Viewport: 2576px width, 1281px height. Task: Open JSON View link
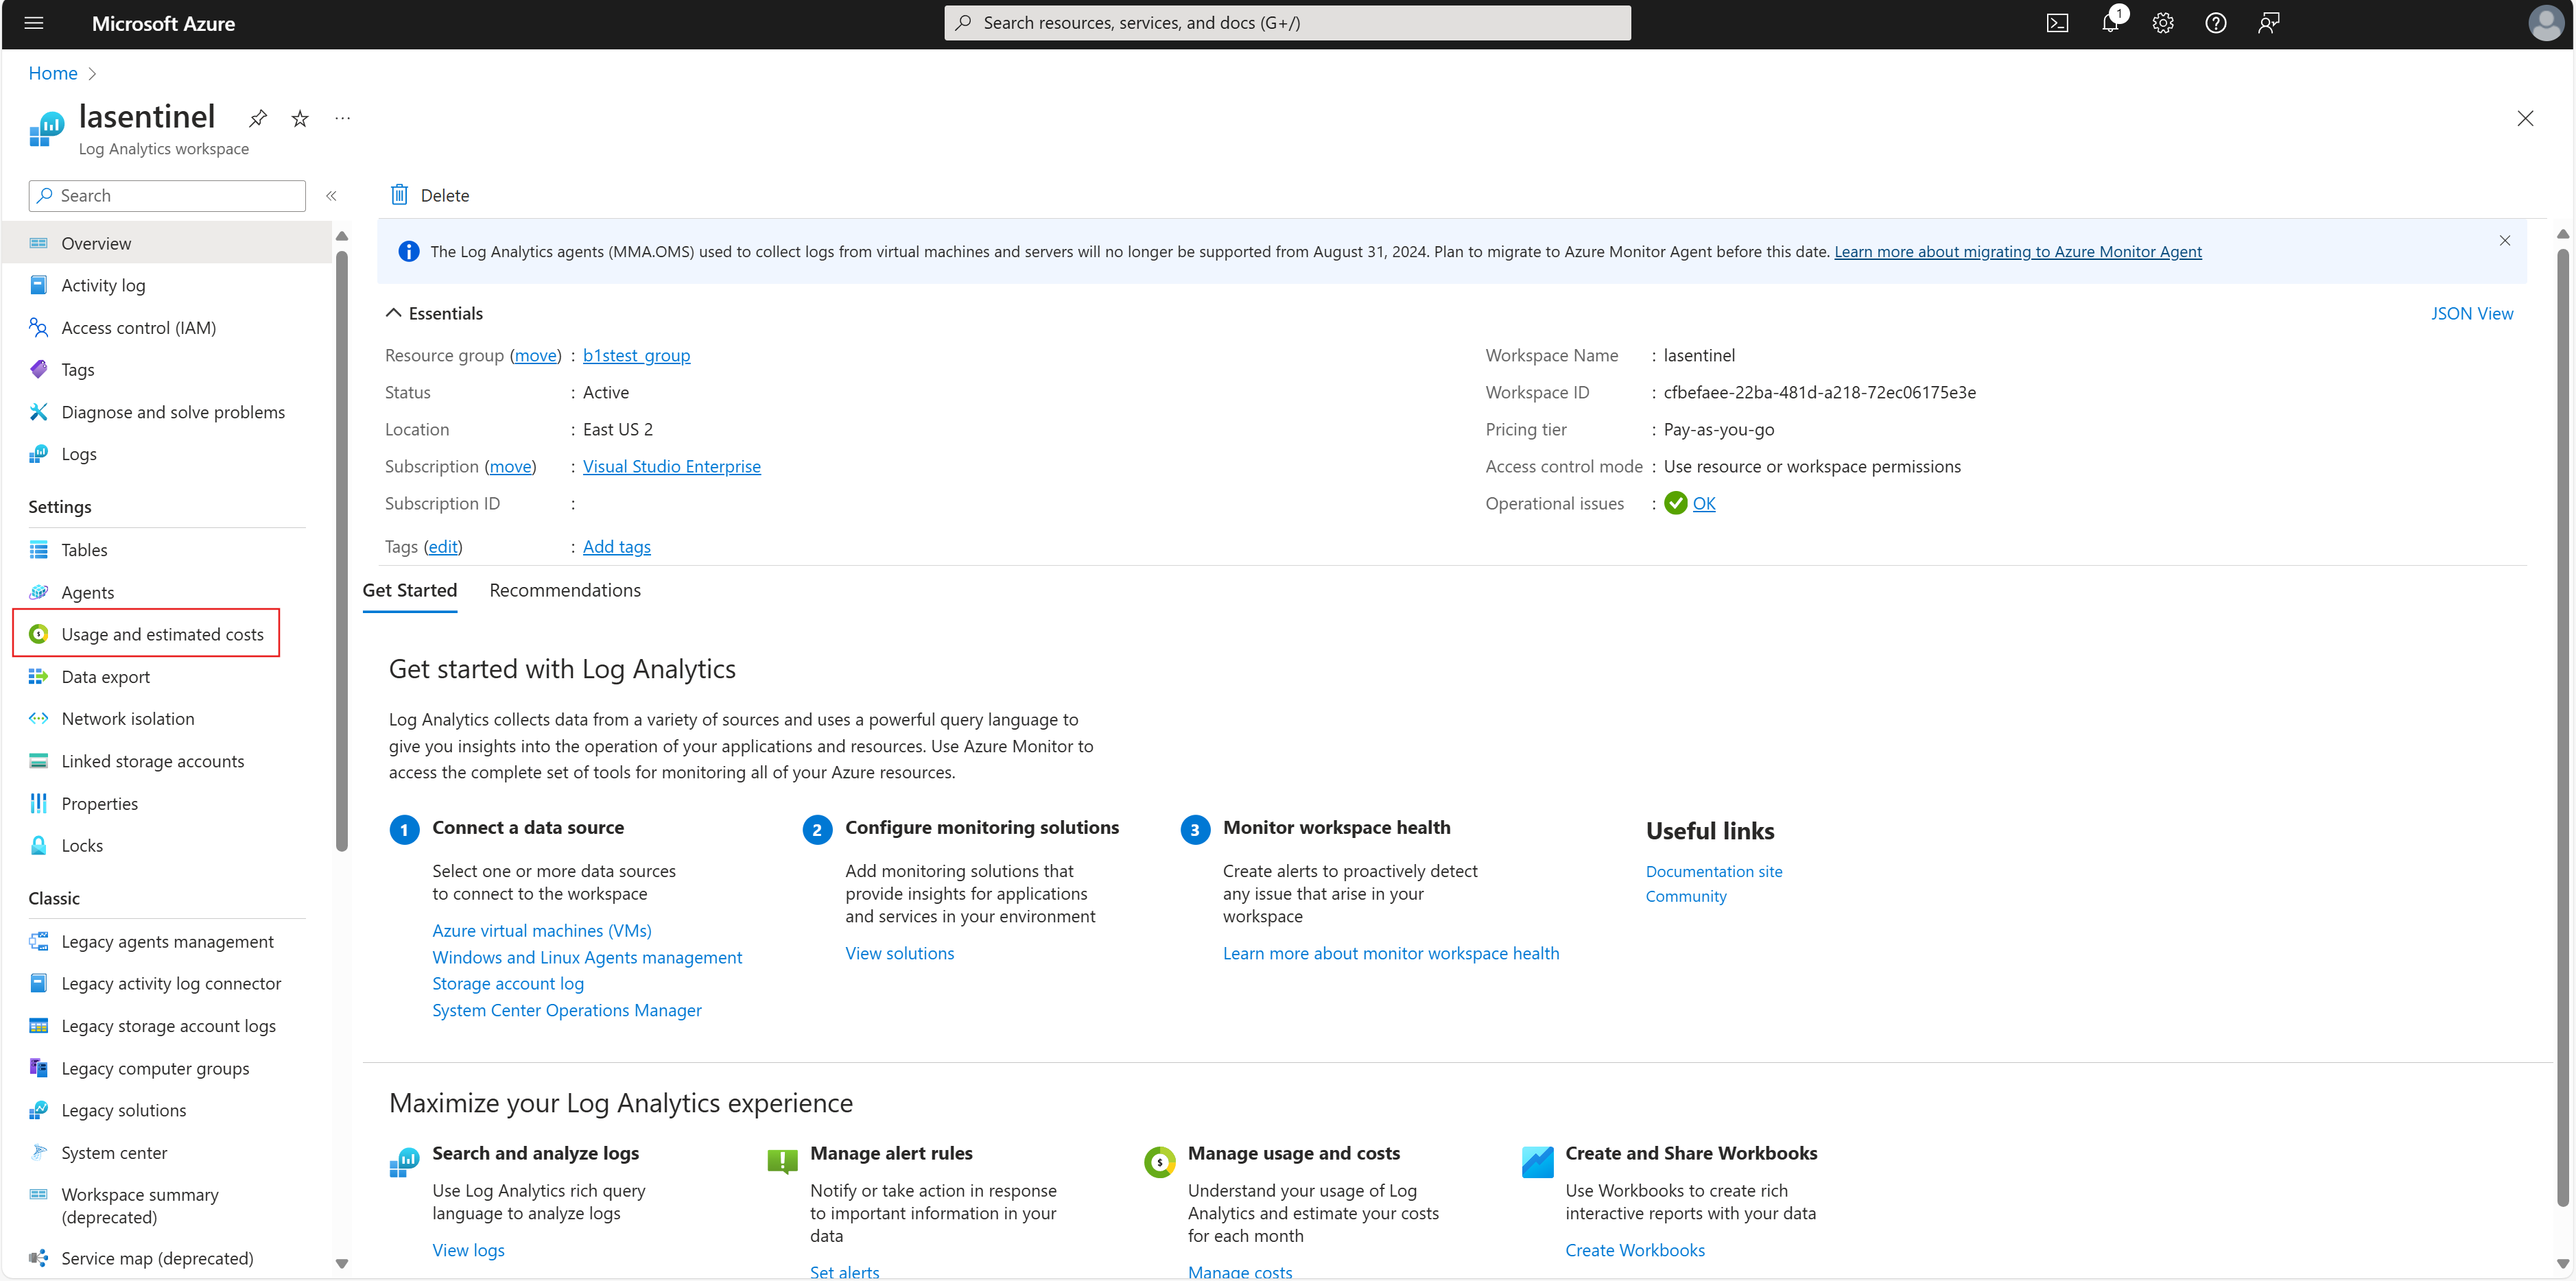tap(2471, 314)
